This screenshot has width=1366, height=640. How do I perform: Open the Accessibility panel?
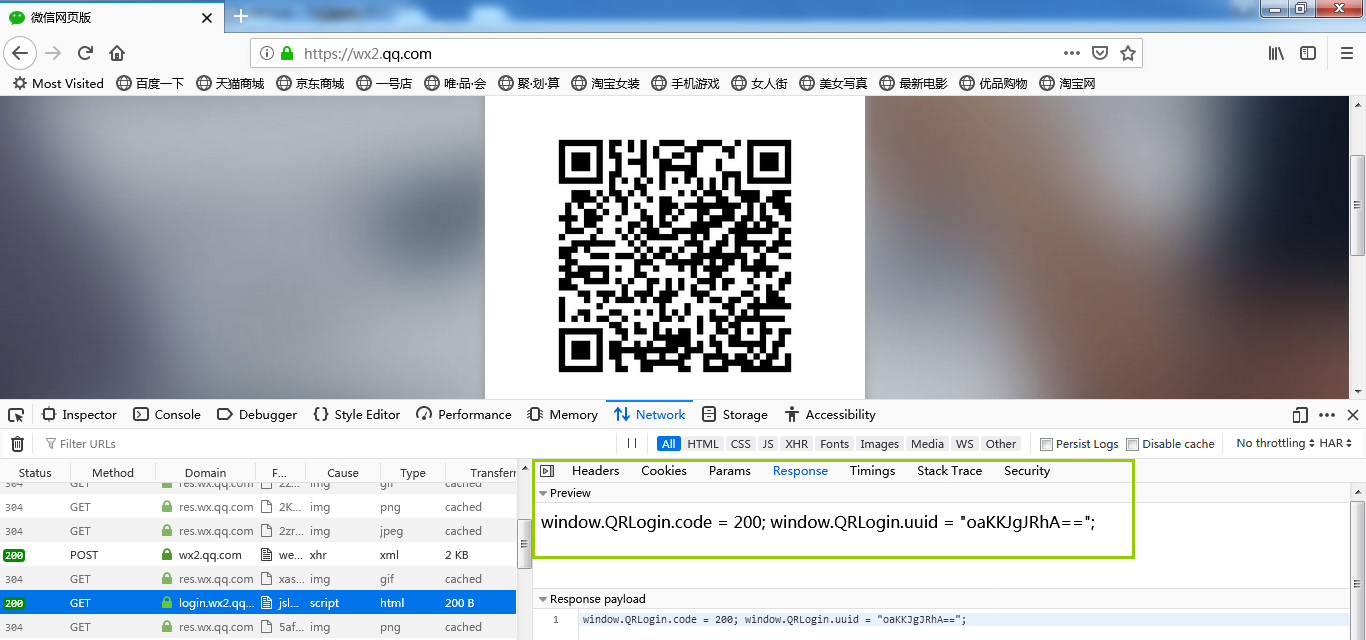tap(830, 415)
